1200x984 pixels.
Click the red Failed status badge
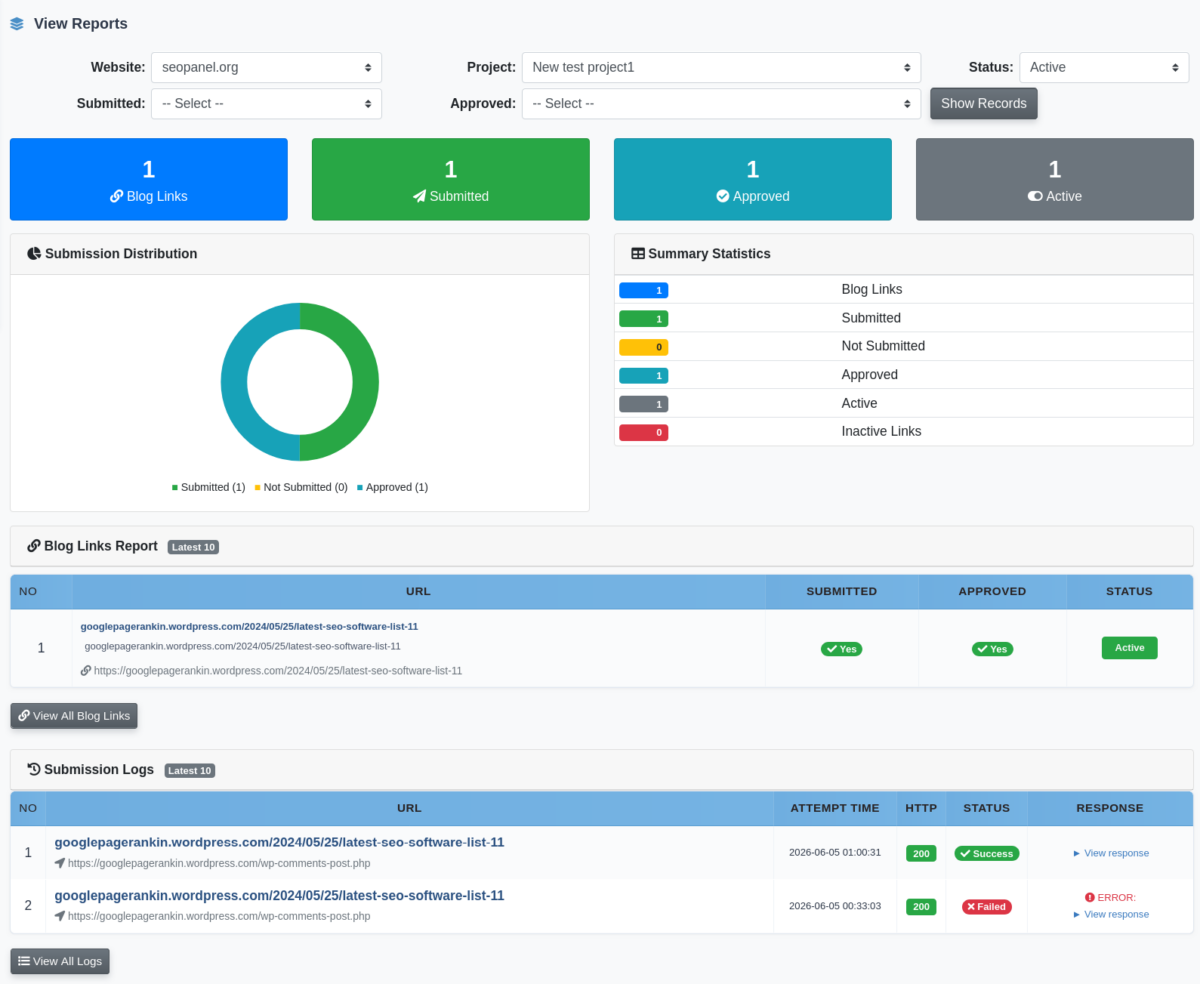[x=987, y=906]
